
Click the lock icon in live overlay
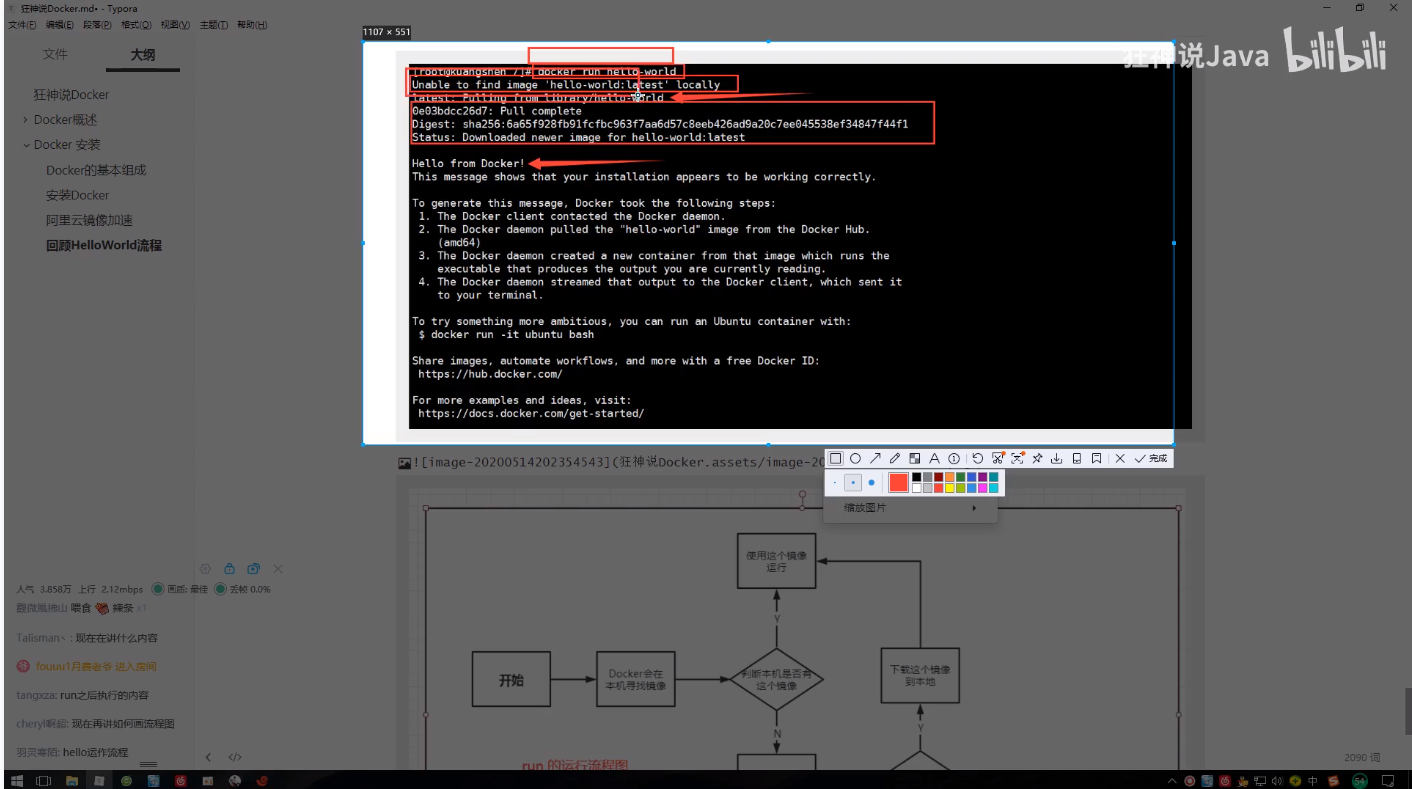point(229,568)
